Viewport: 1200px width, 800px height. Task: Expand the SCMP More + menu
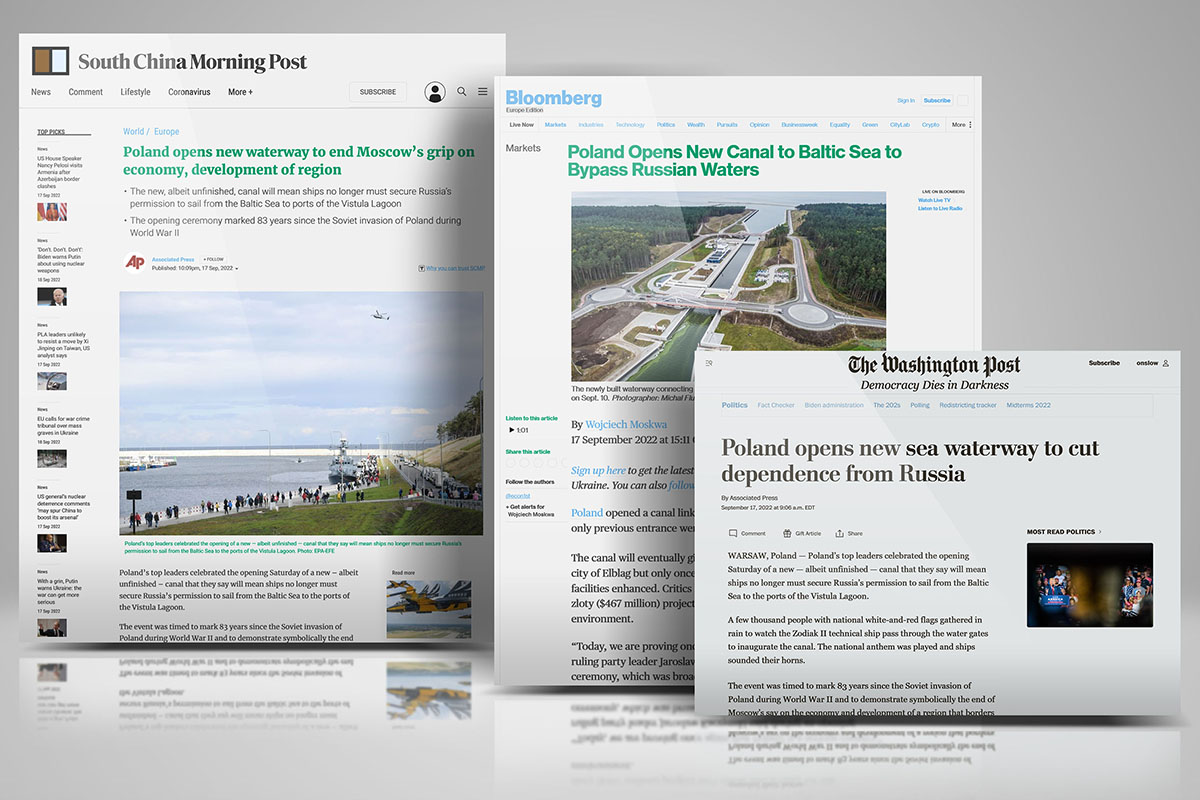pos(240,92)
